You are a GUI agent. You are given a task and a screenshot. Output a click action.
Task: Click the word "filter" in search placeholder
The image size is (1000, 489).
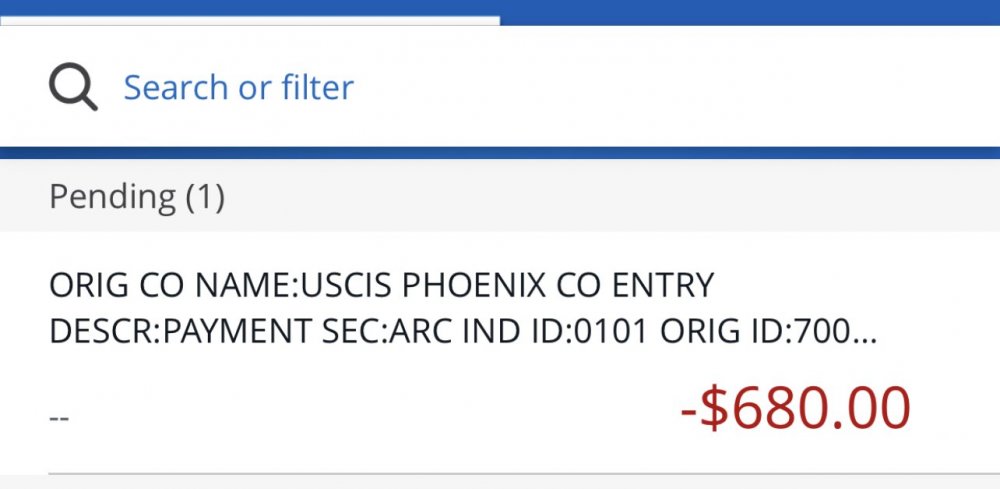[317, 88]
